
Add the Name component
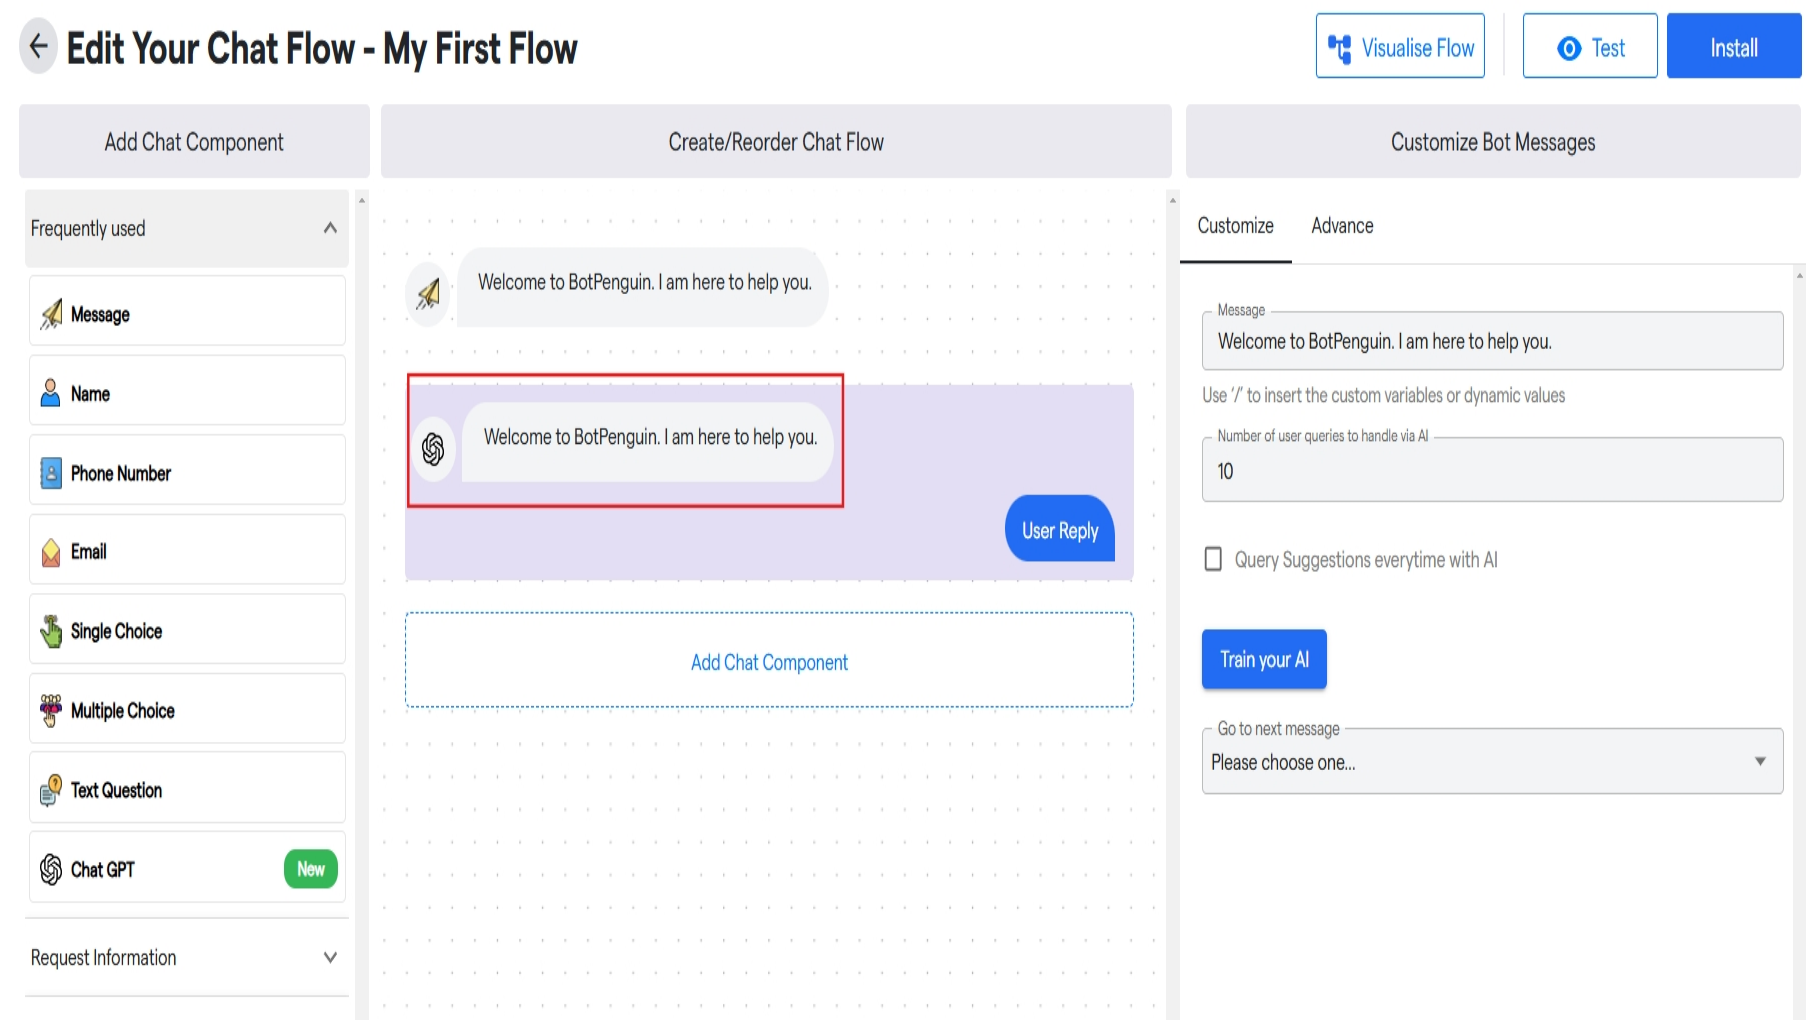[187, 391]
